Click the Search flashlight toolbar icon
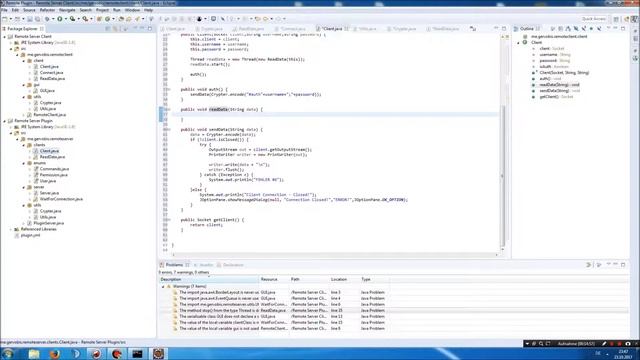 pos(138,19)
